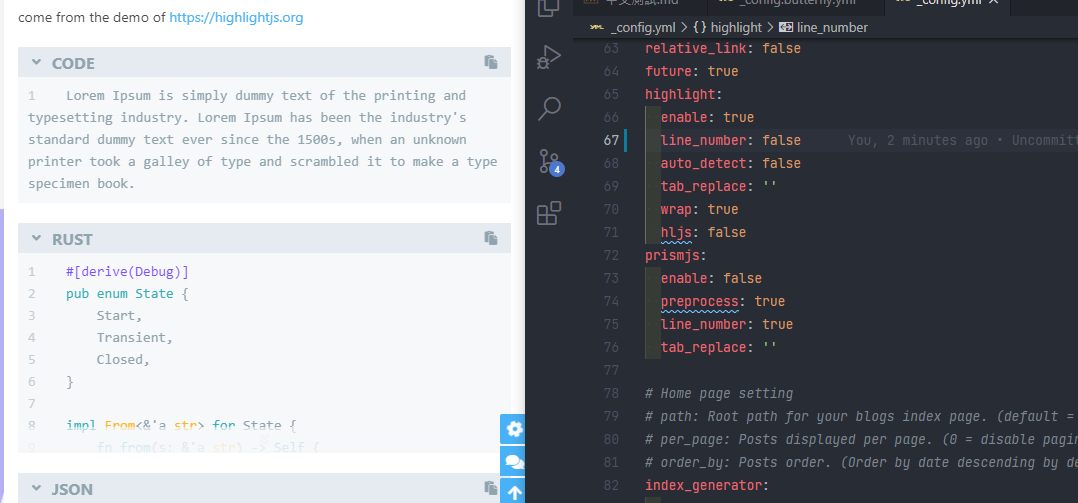Click 'enable: false' on line 73
This screenshot has width=1078, height=503.
pos(711,278)
